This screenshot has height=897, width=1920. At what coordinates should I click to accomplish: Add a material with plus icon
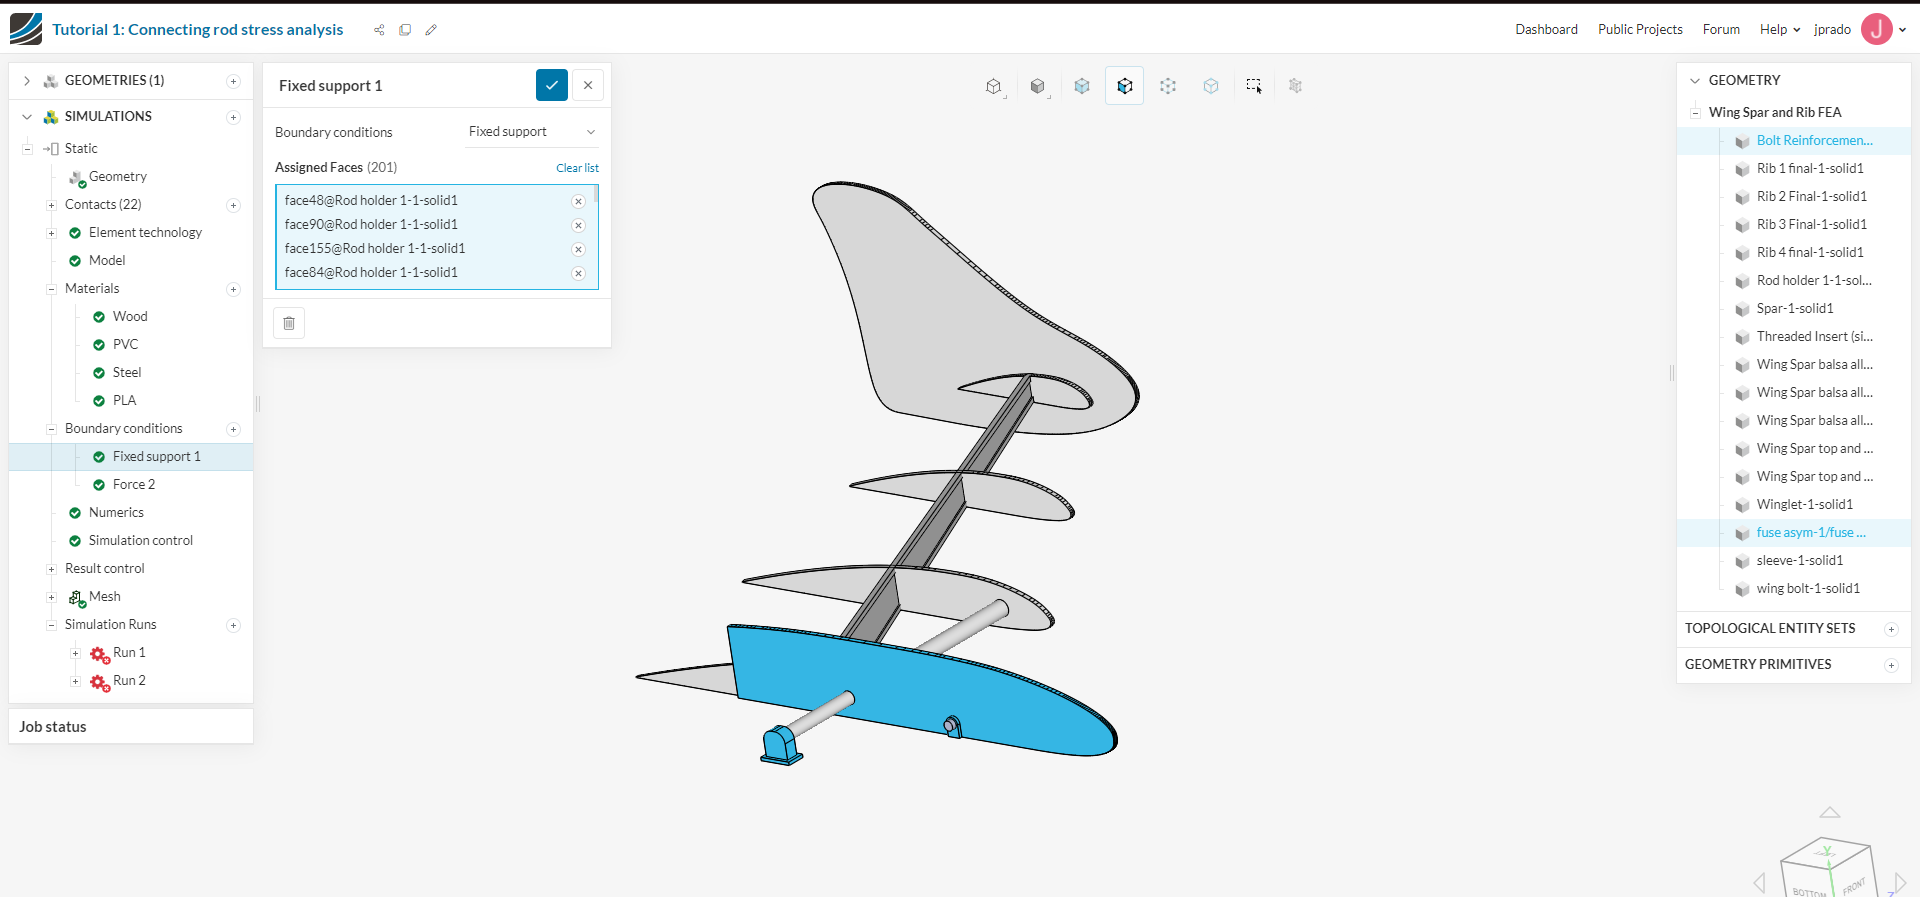(x=233, y=289)
